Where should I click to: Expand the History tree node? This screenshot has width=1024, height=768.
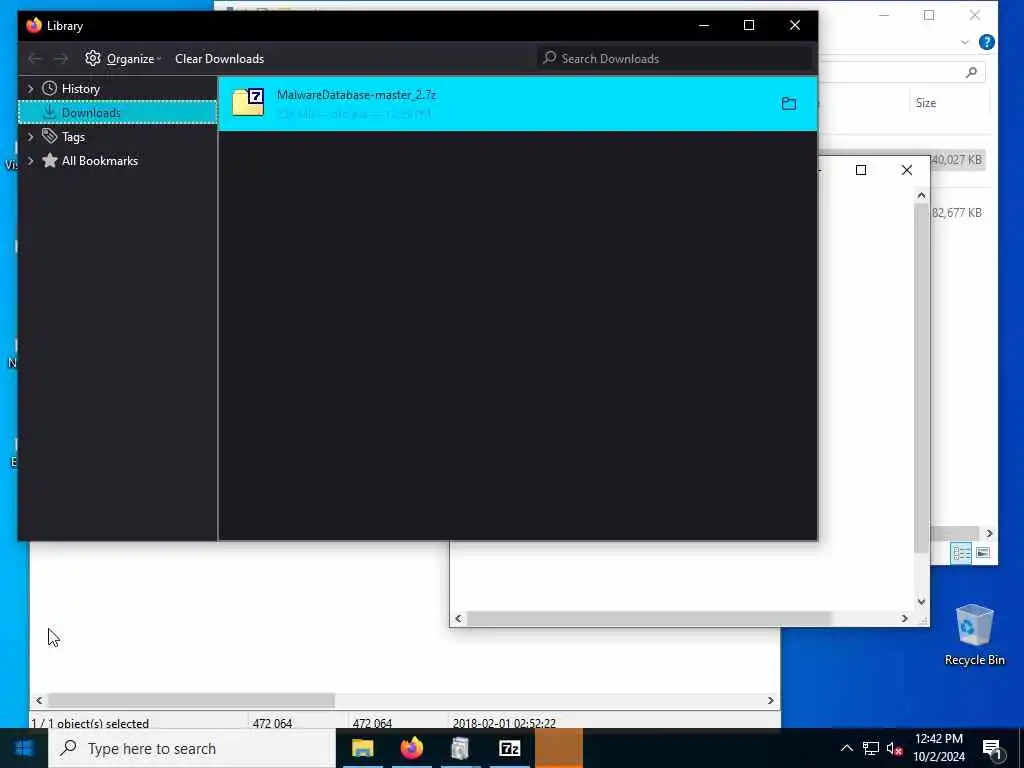click(x=30, y=88)
